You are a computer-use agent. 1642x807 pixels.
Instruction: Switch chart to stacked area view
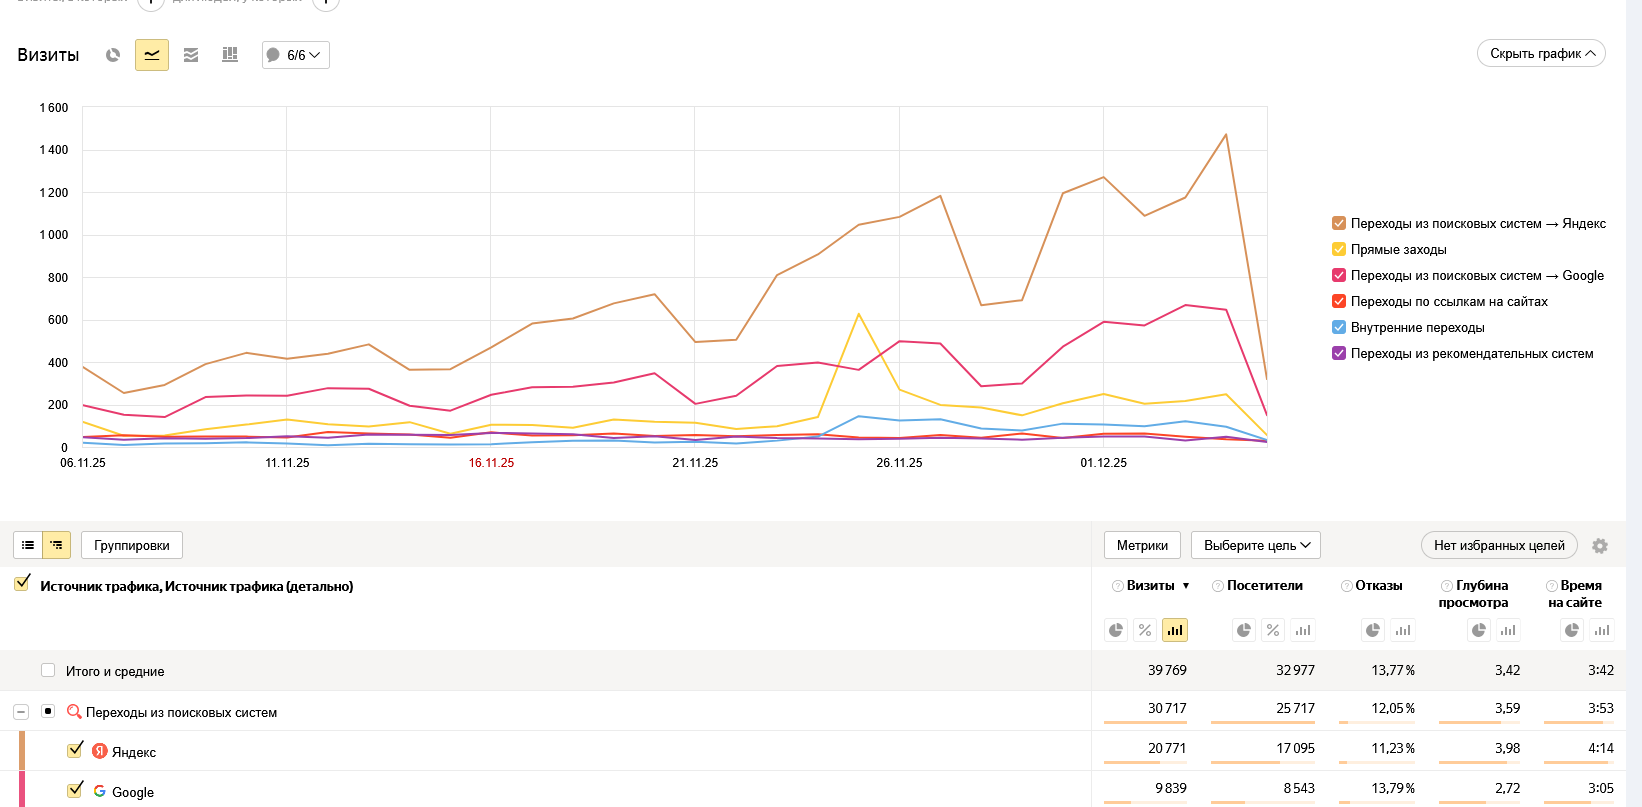pos(191,55)
